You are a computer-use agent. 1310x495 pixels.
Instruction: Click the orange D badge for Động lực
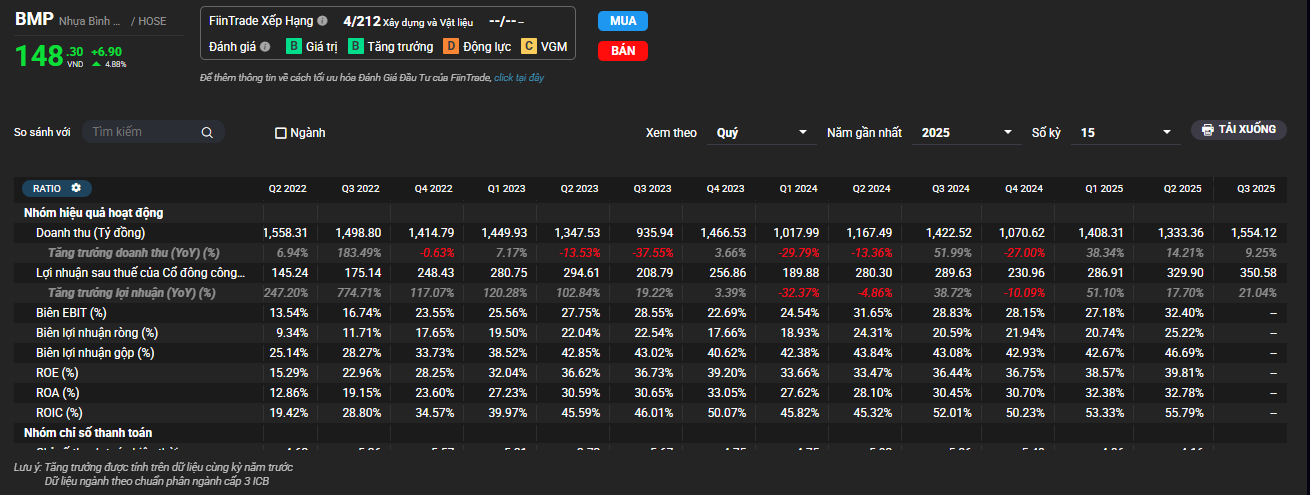(x=451, y=47)
